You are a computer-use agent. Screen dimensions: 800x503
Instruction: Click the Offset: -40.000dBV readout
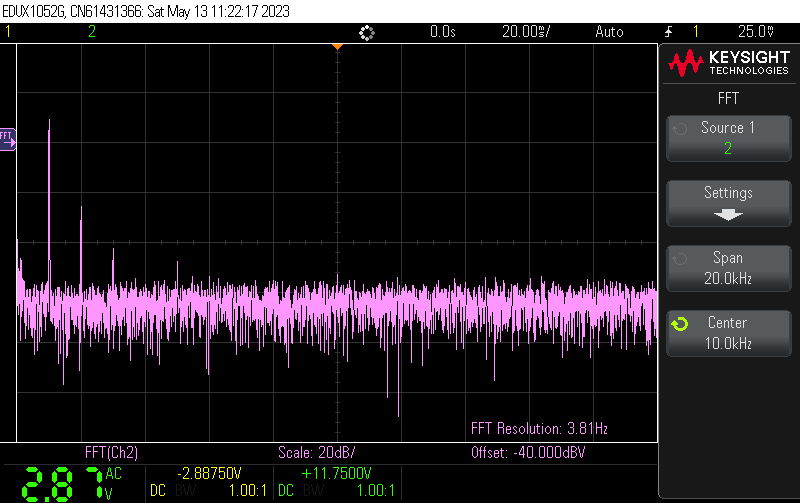528,452
